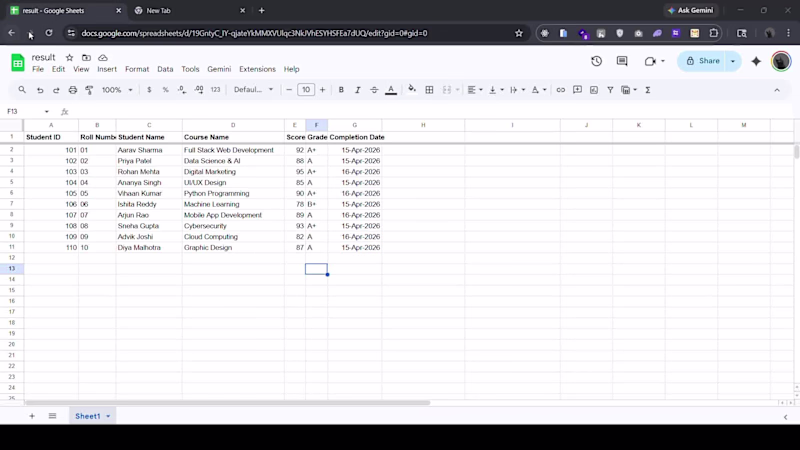Click the Share button
Viewport: 800px width, 450px height.
pyautogui.click(x=703, y=61)
